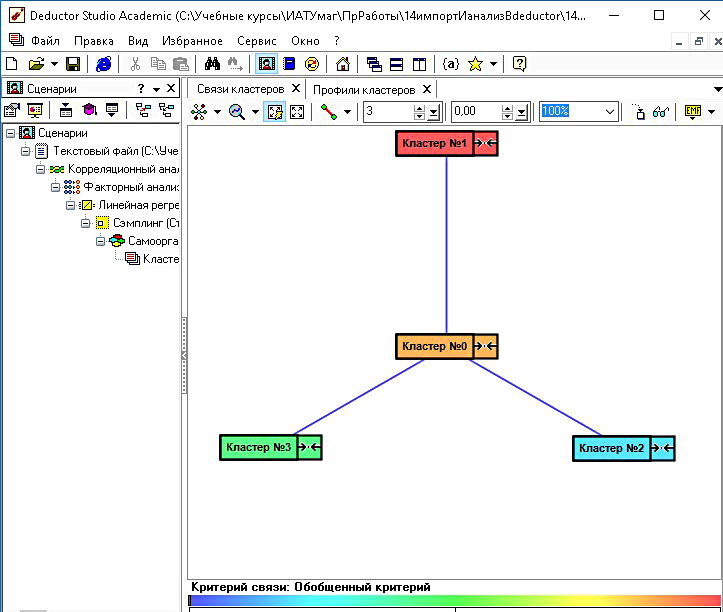Tile windows vertically icon

419,64
